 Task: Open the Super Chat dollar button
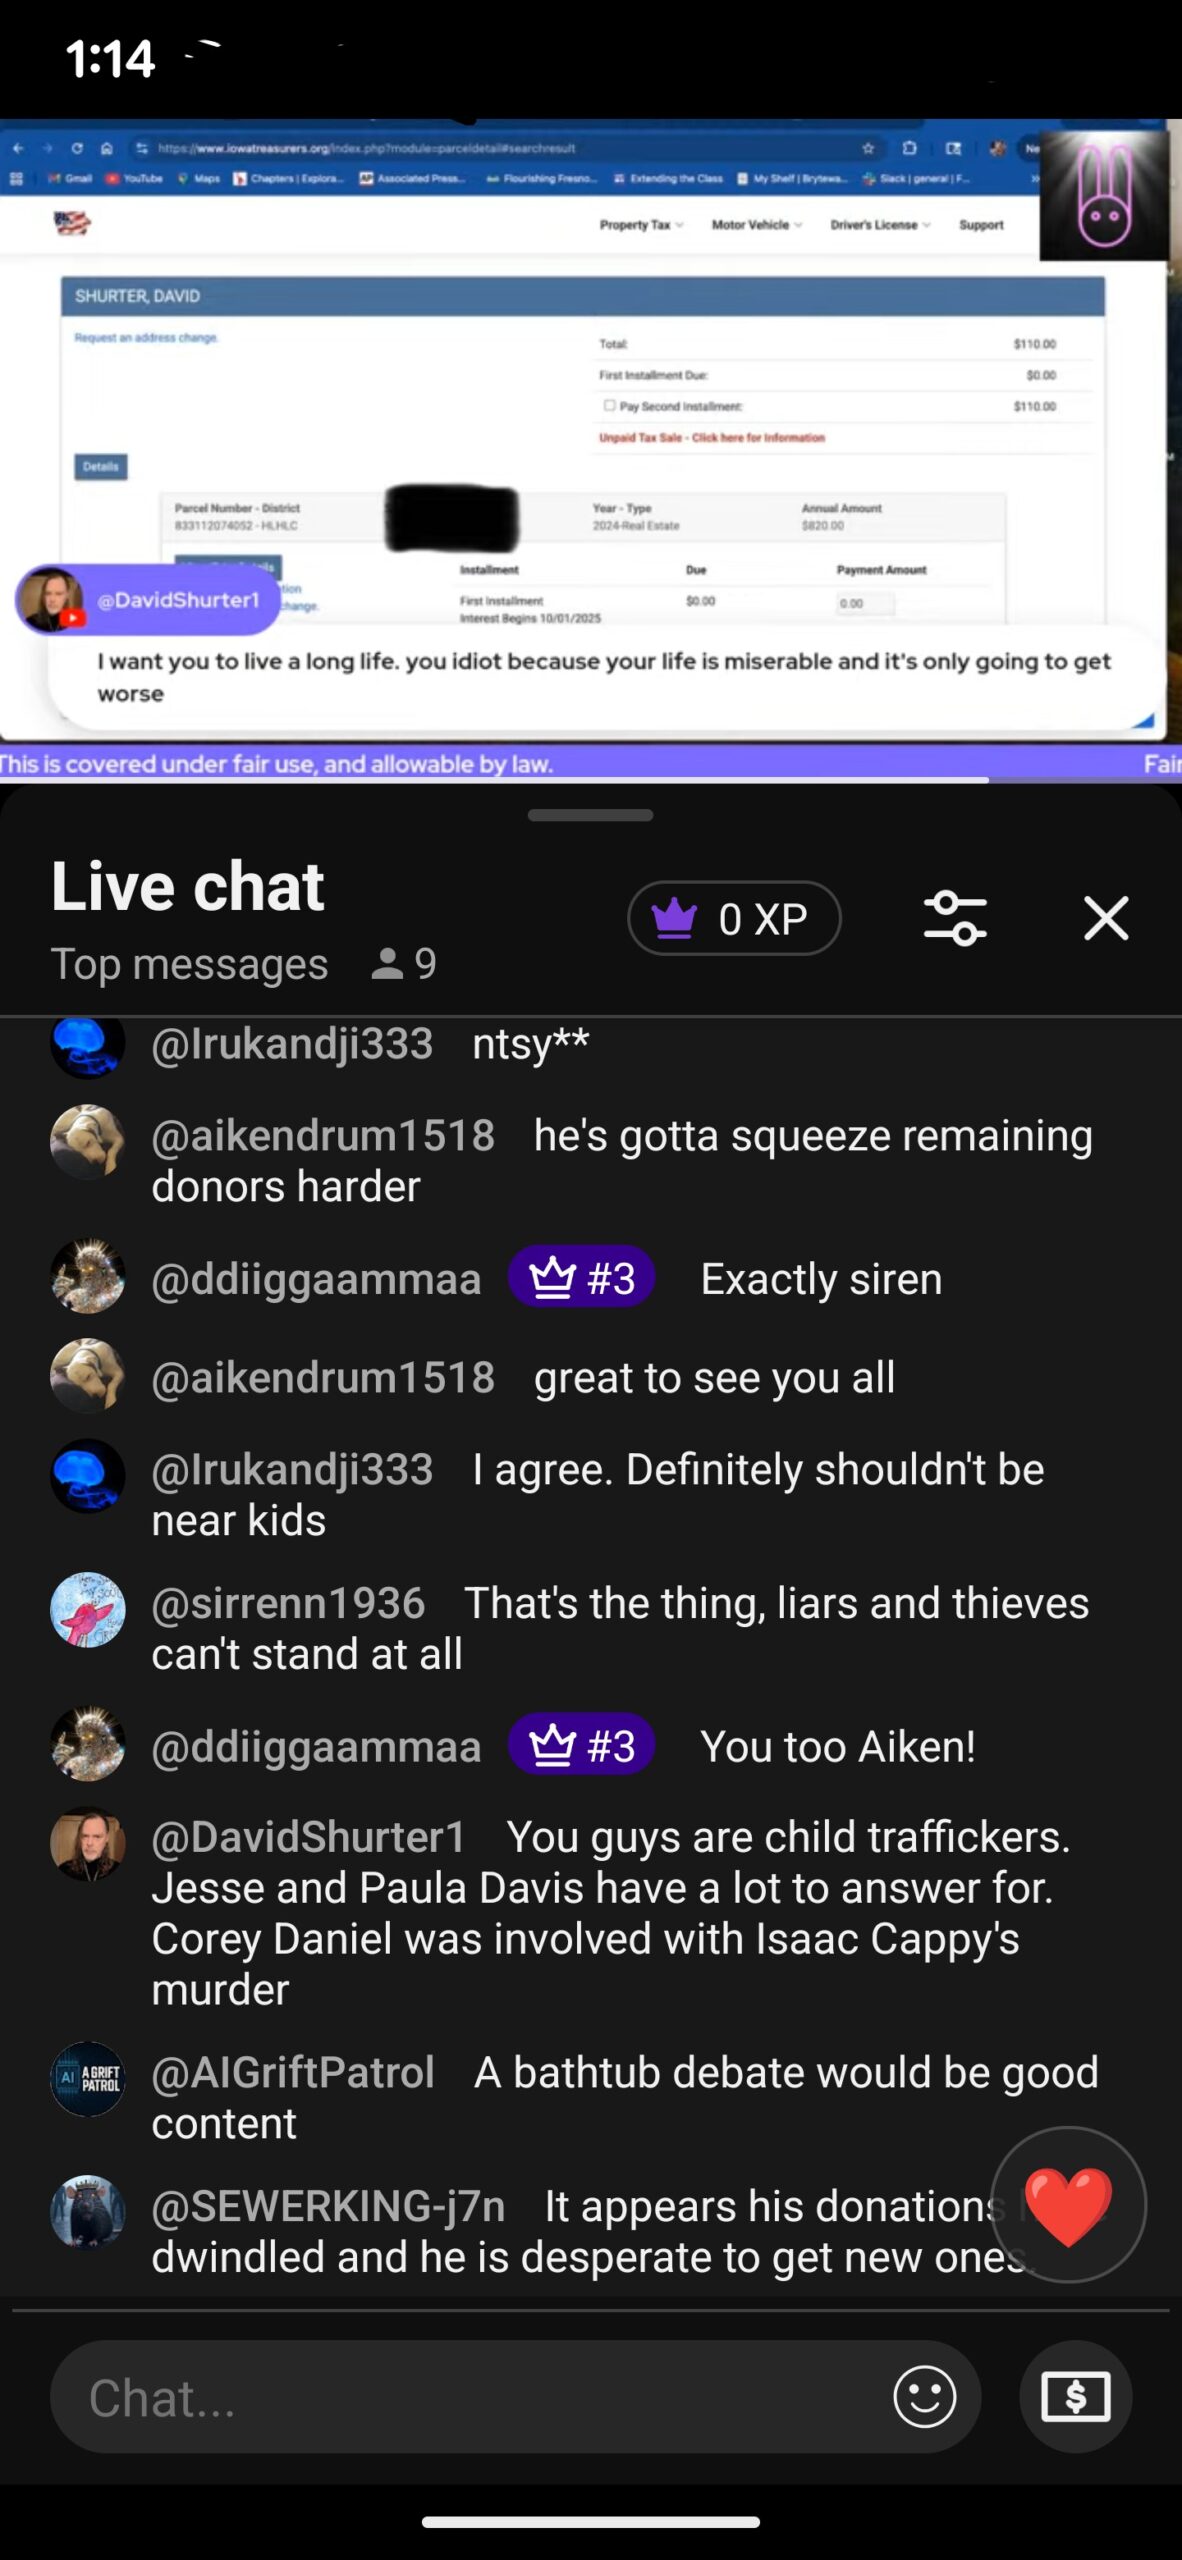coord(1076,2396)
